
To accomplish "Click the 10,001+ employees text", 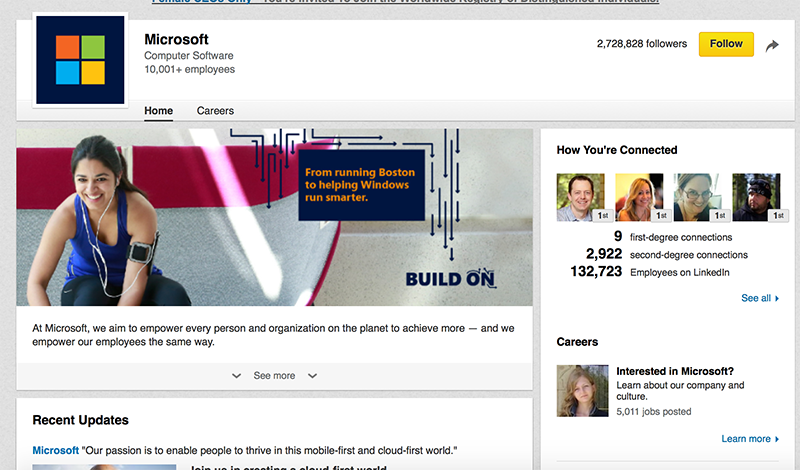I will pyautogui.click(x=189, y=69).
